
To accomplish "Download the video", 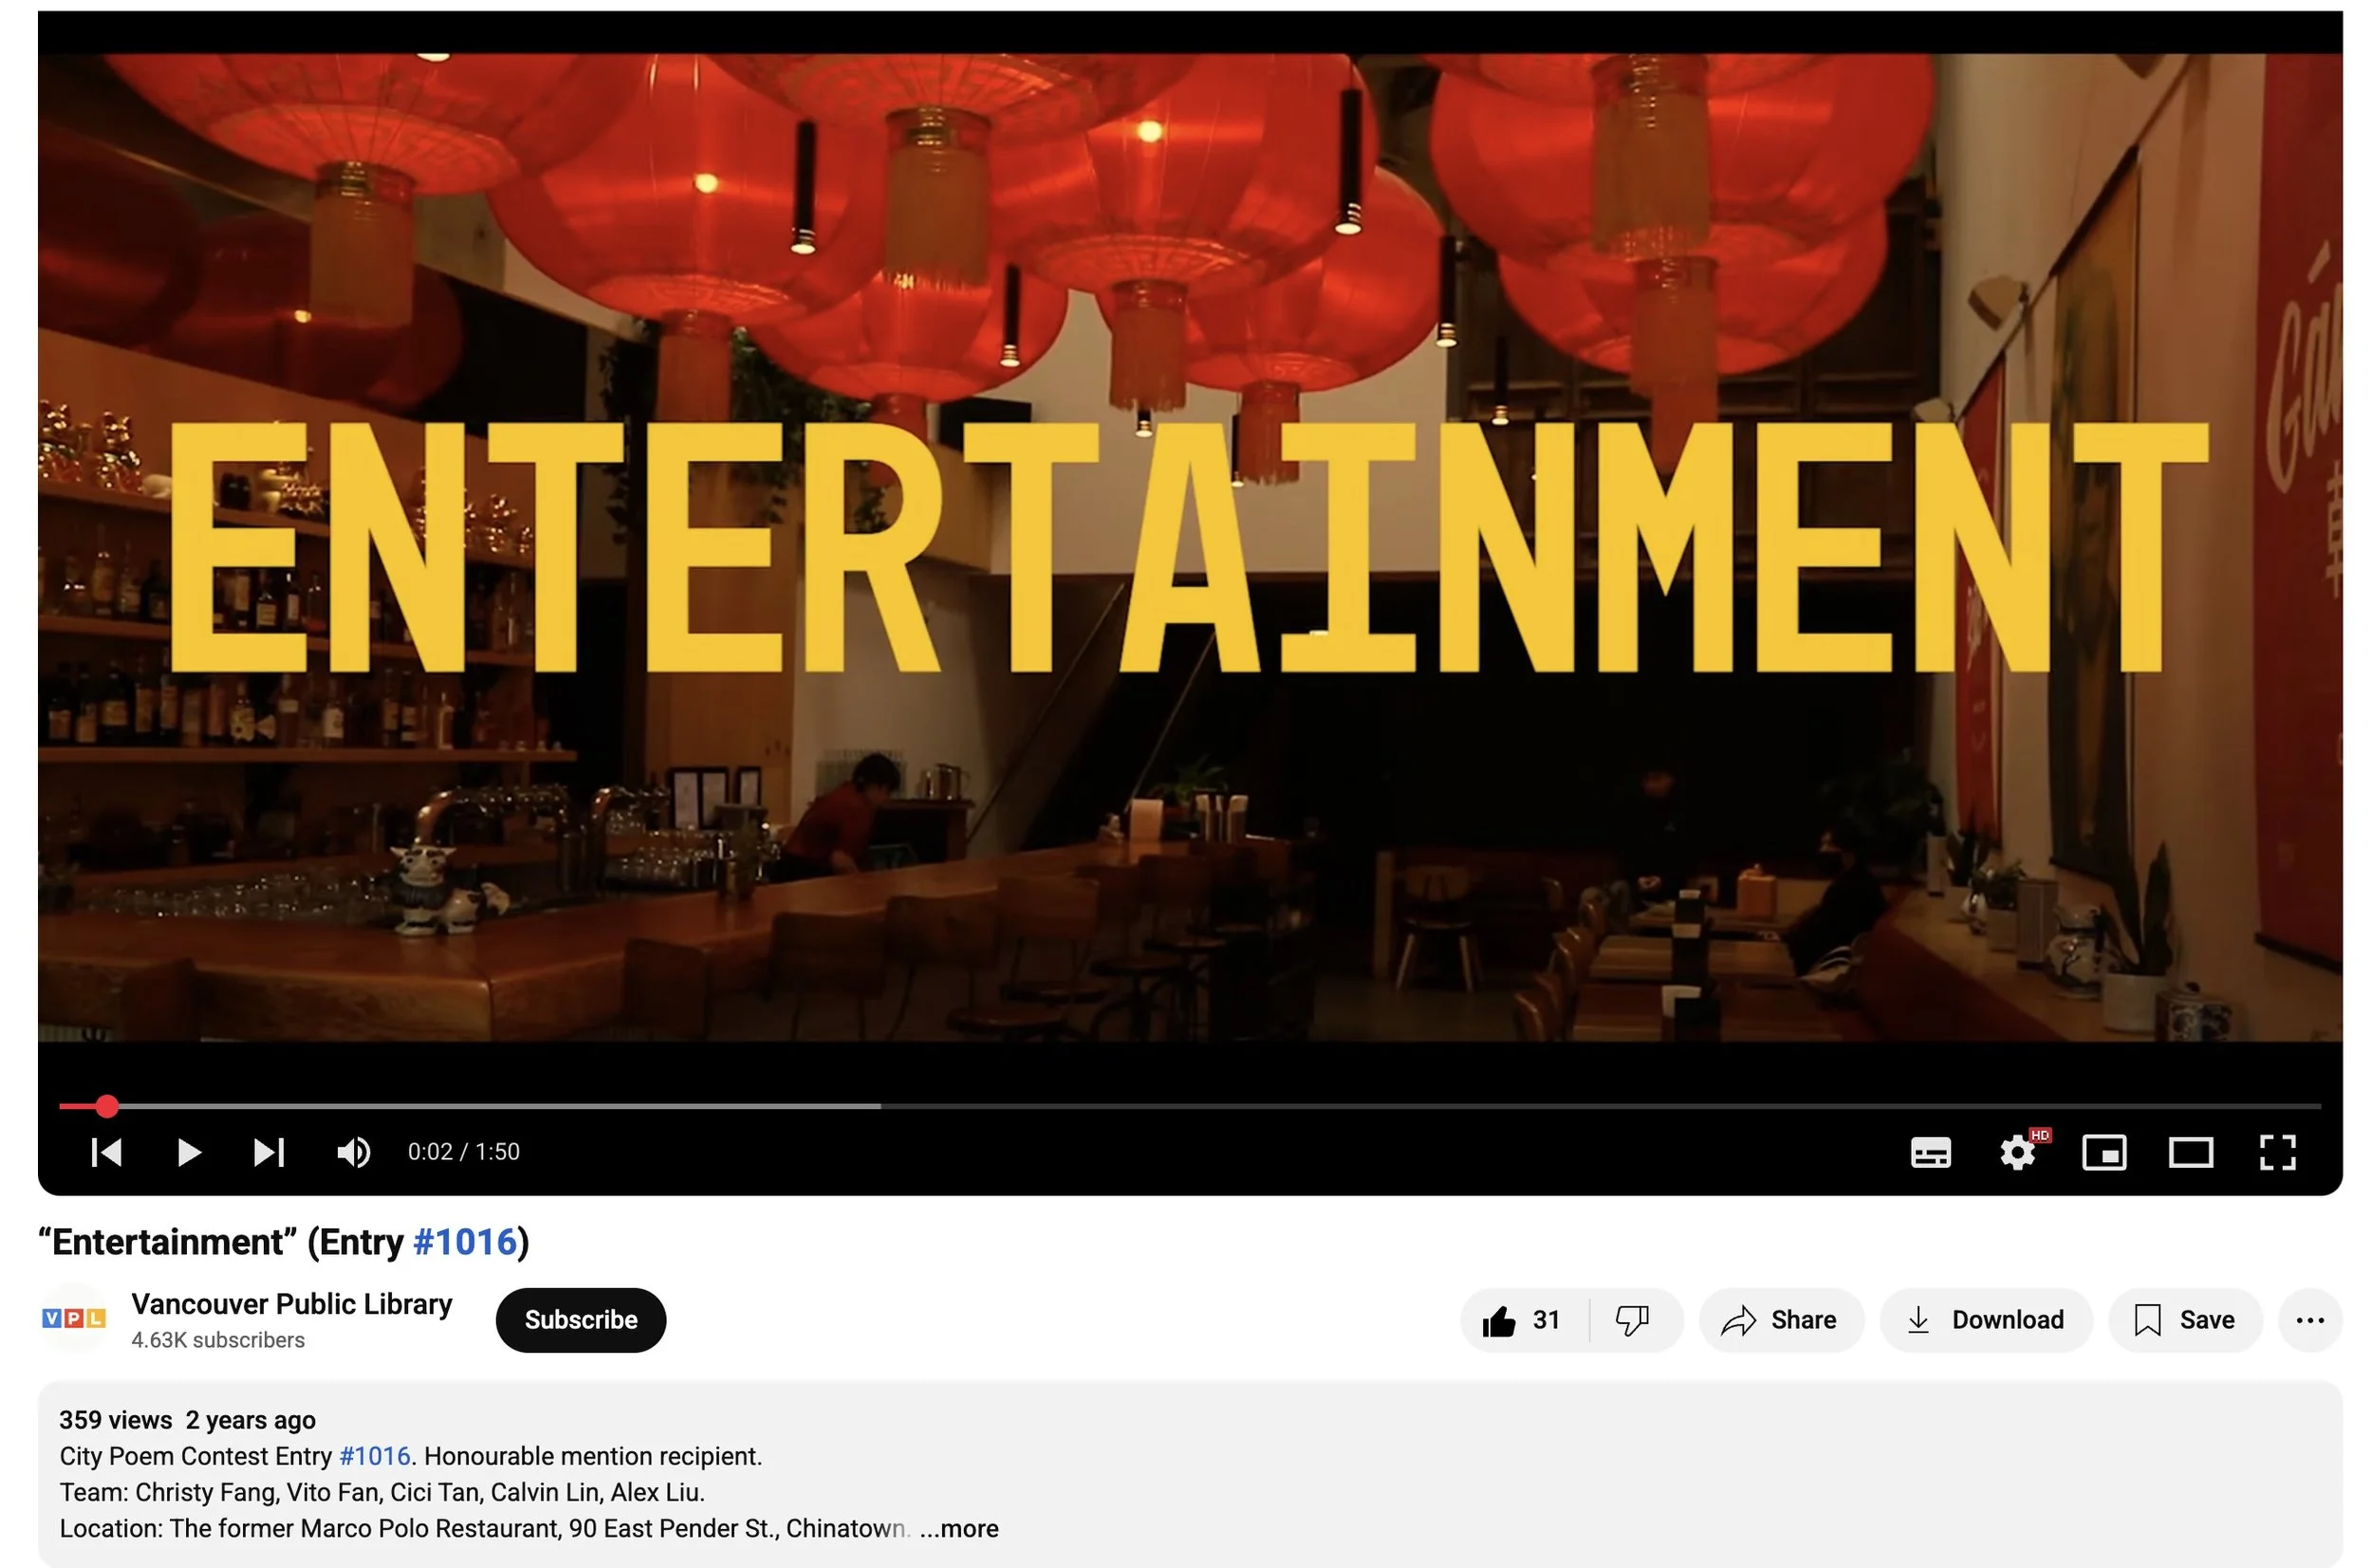I will [1986, 1320].
